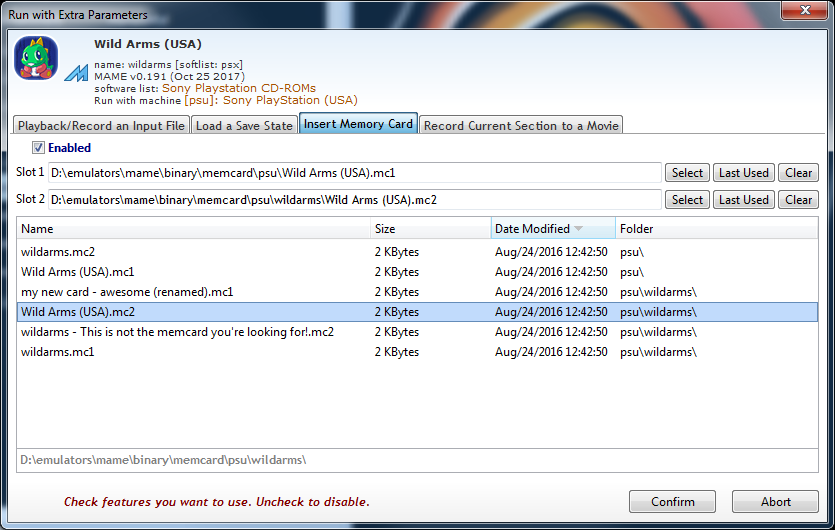Click Last Used for Slot 2
The width and height of the screenshot is (835, 530).
point(743,200)
